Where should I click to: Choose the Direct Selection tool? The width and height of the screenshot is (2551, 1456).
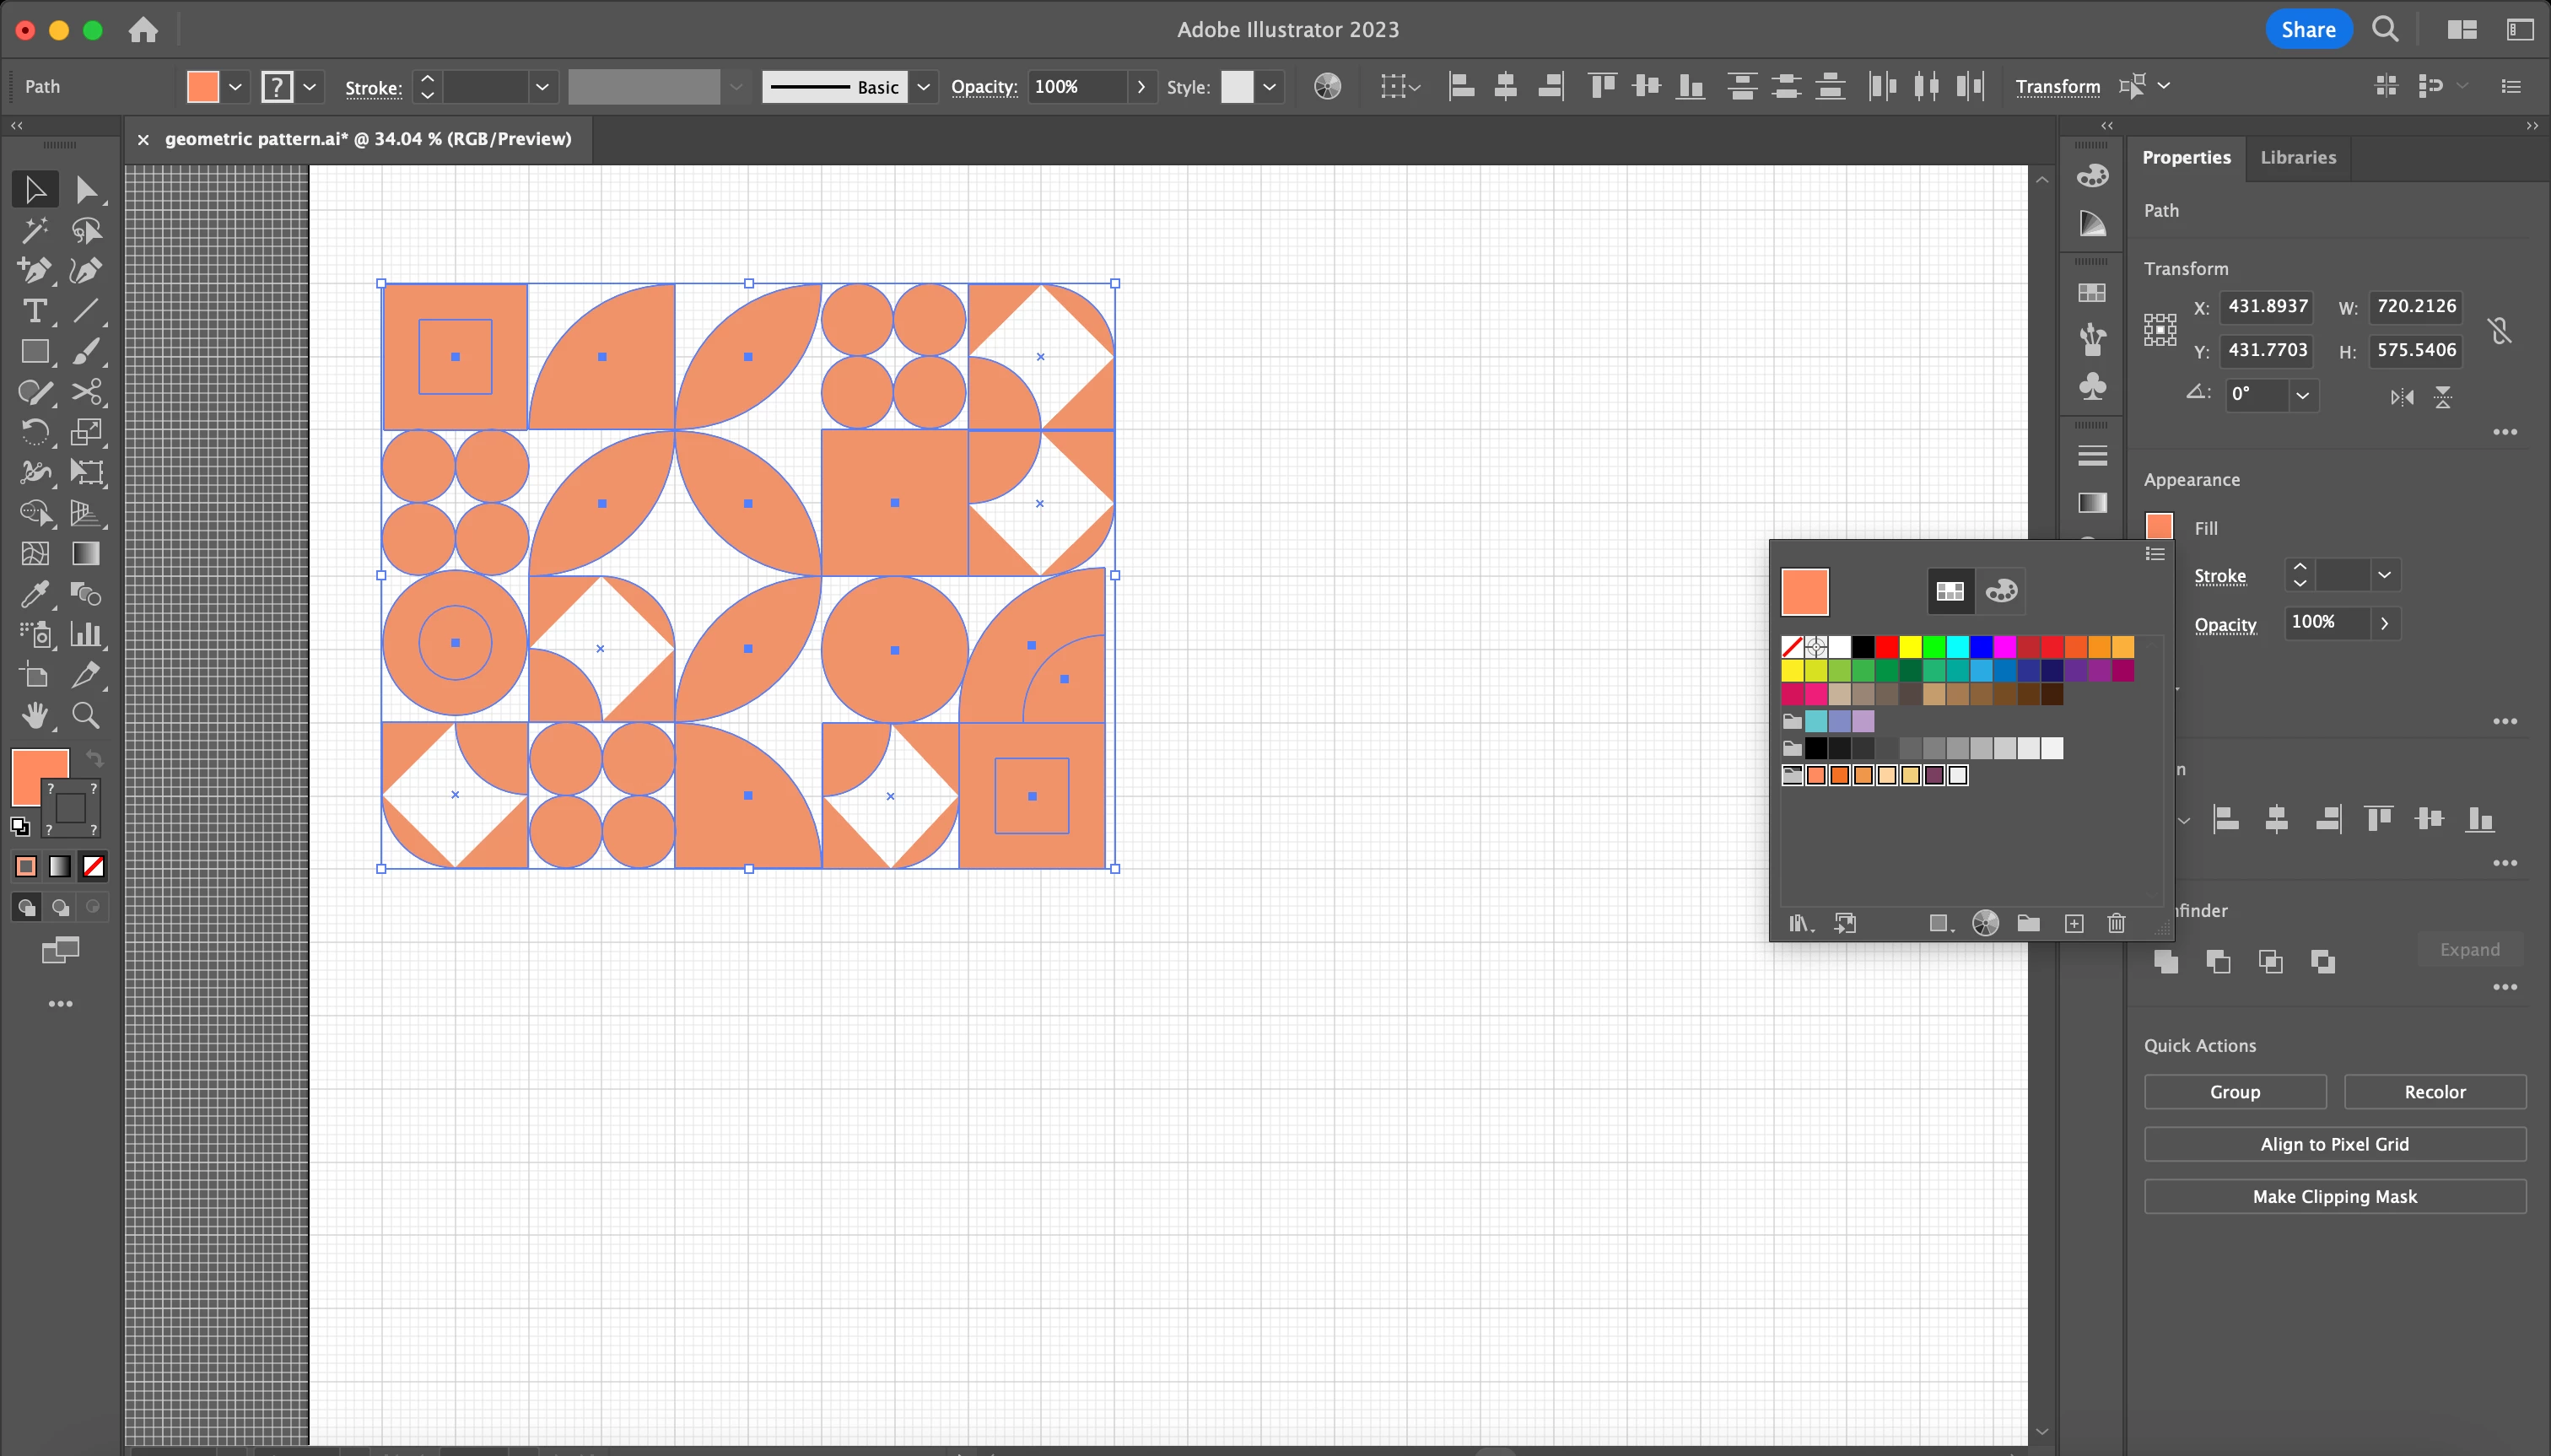[86, 190]
